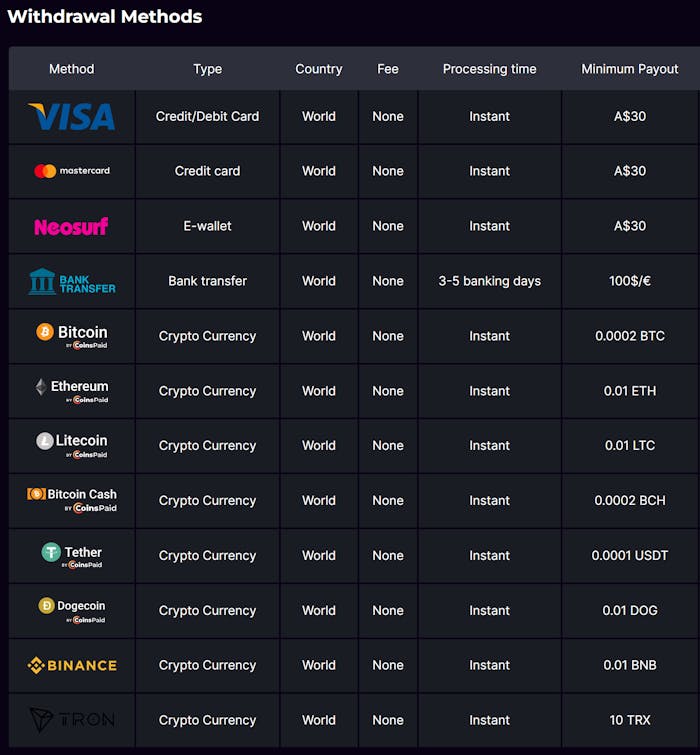Click World in the TRON row
Screen dimensions: 700x755
[319, 720]
